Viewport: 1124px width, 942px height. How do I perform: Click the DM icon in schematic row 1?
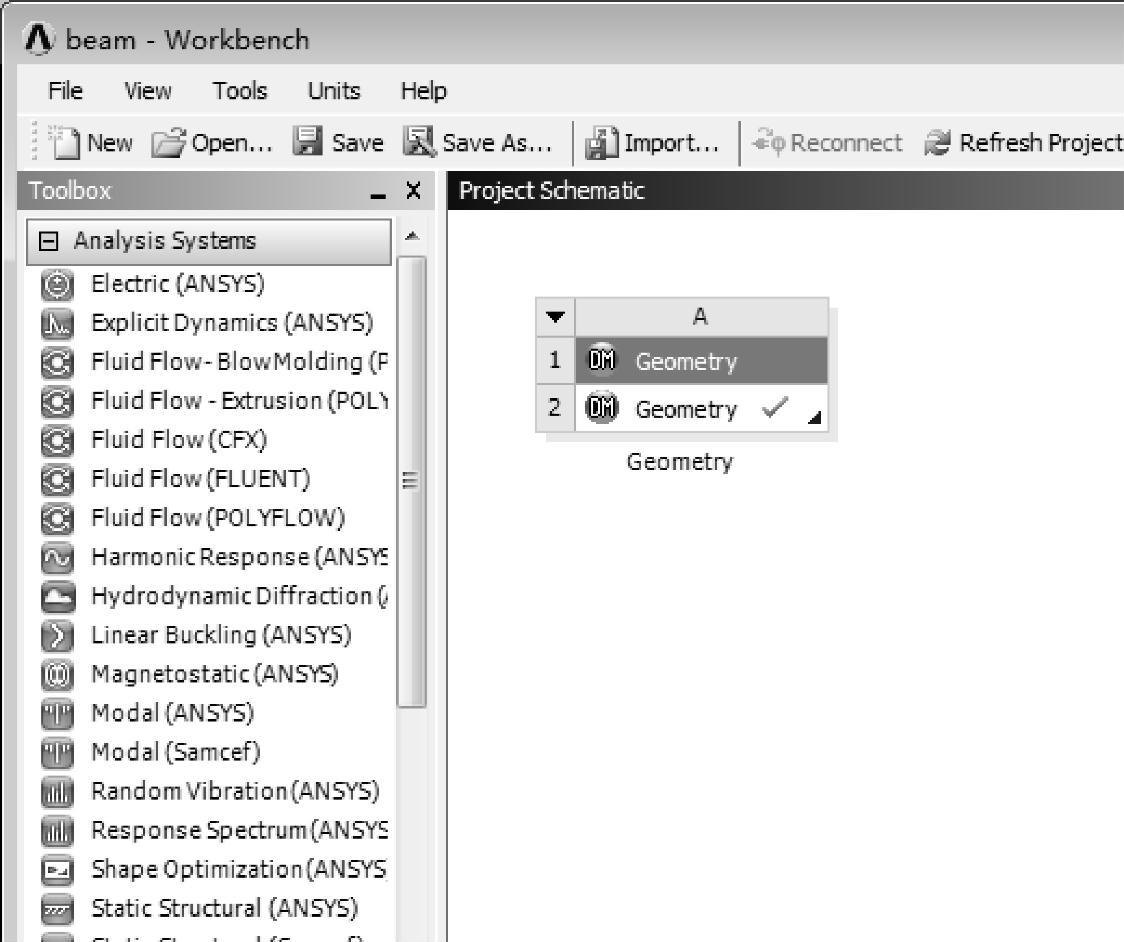(x=602, y=359)
